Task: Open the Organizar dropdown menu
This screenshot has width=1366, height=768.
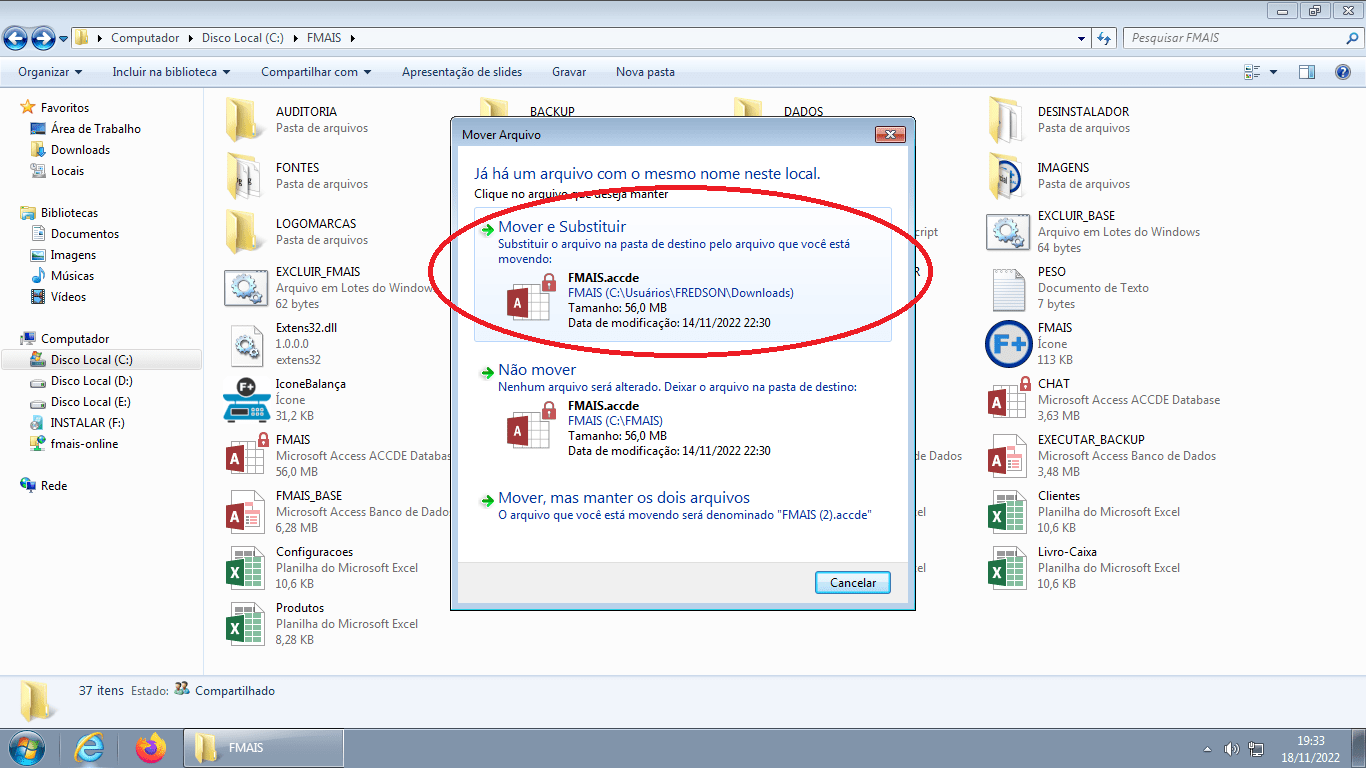Action: tap(50, 72)
